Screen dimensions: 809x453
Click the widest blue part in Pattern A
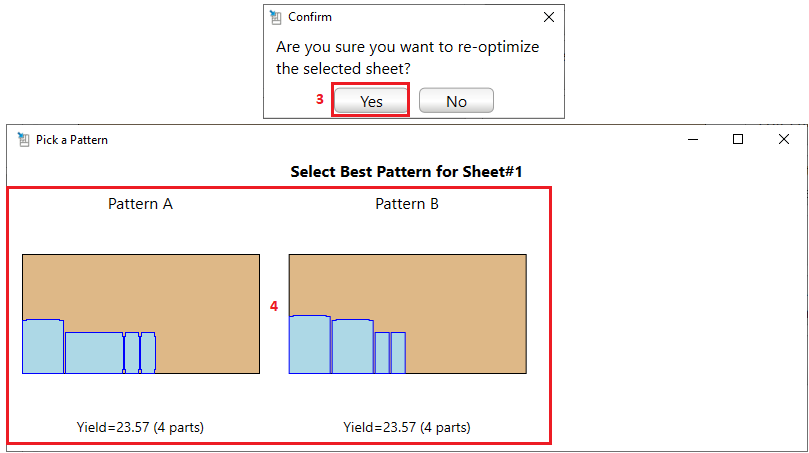click(94, 353)
